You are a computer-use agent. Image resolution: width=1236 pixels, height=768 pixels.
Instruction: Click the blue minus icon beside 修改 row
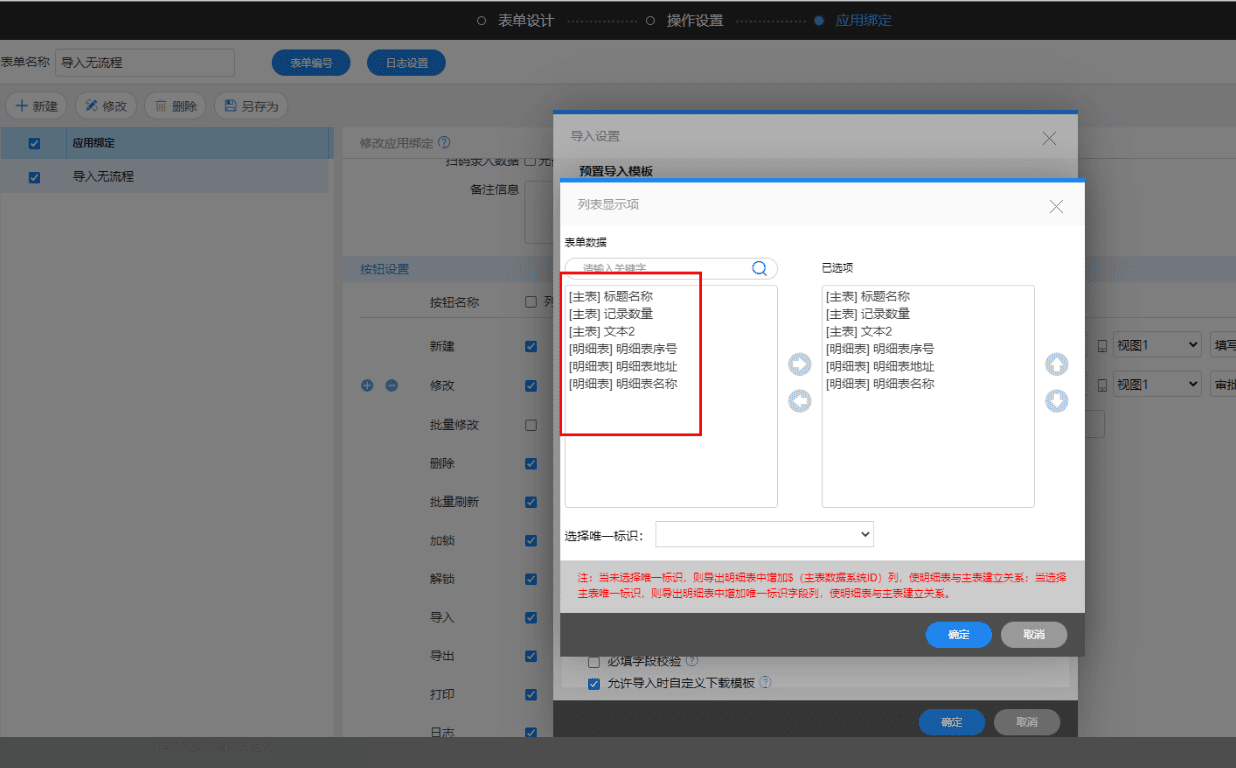[392, 385]
